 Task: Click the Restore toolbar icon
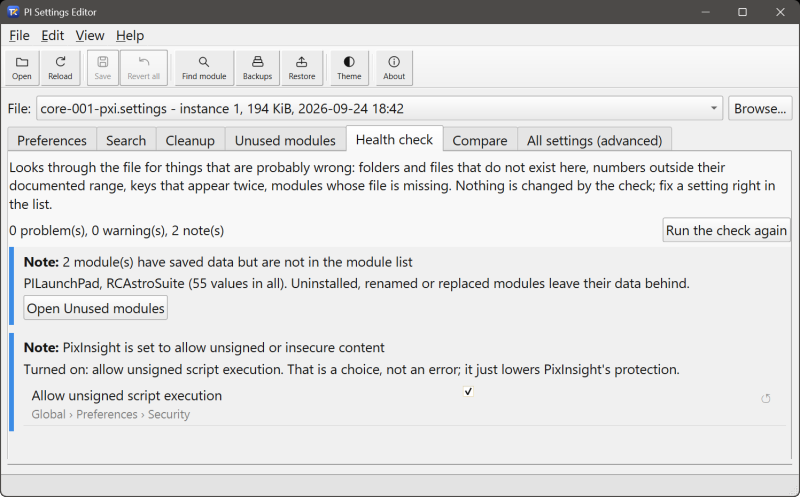click(x=302, y=68)
